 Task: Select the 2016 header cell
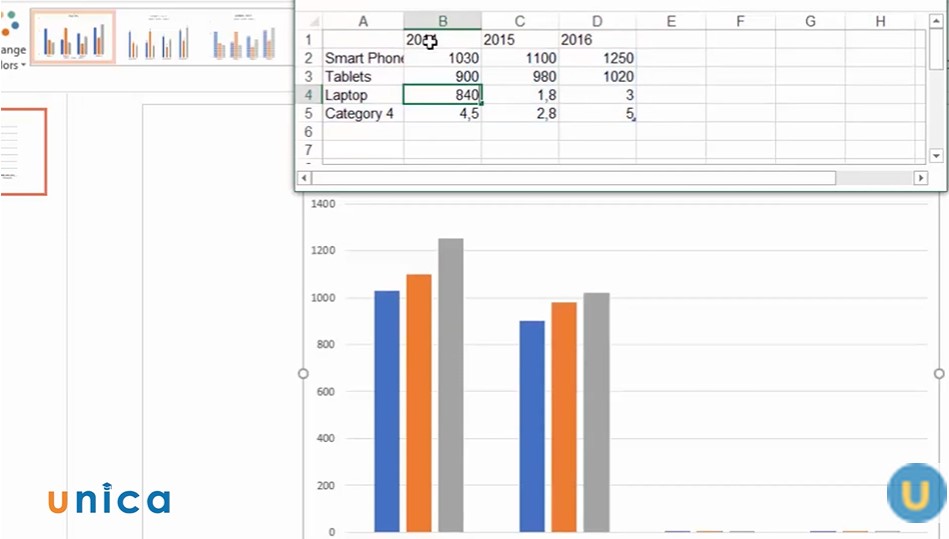click(x=597, y=40)
